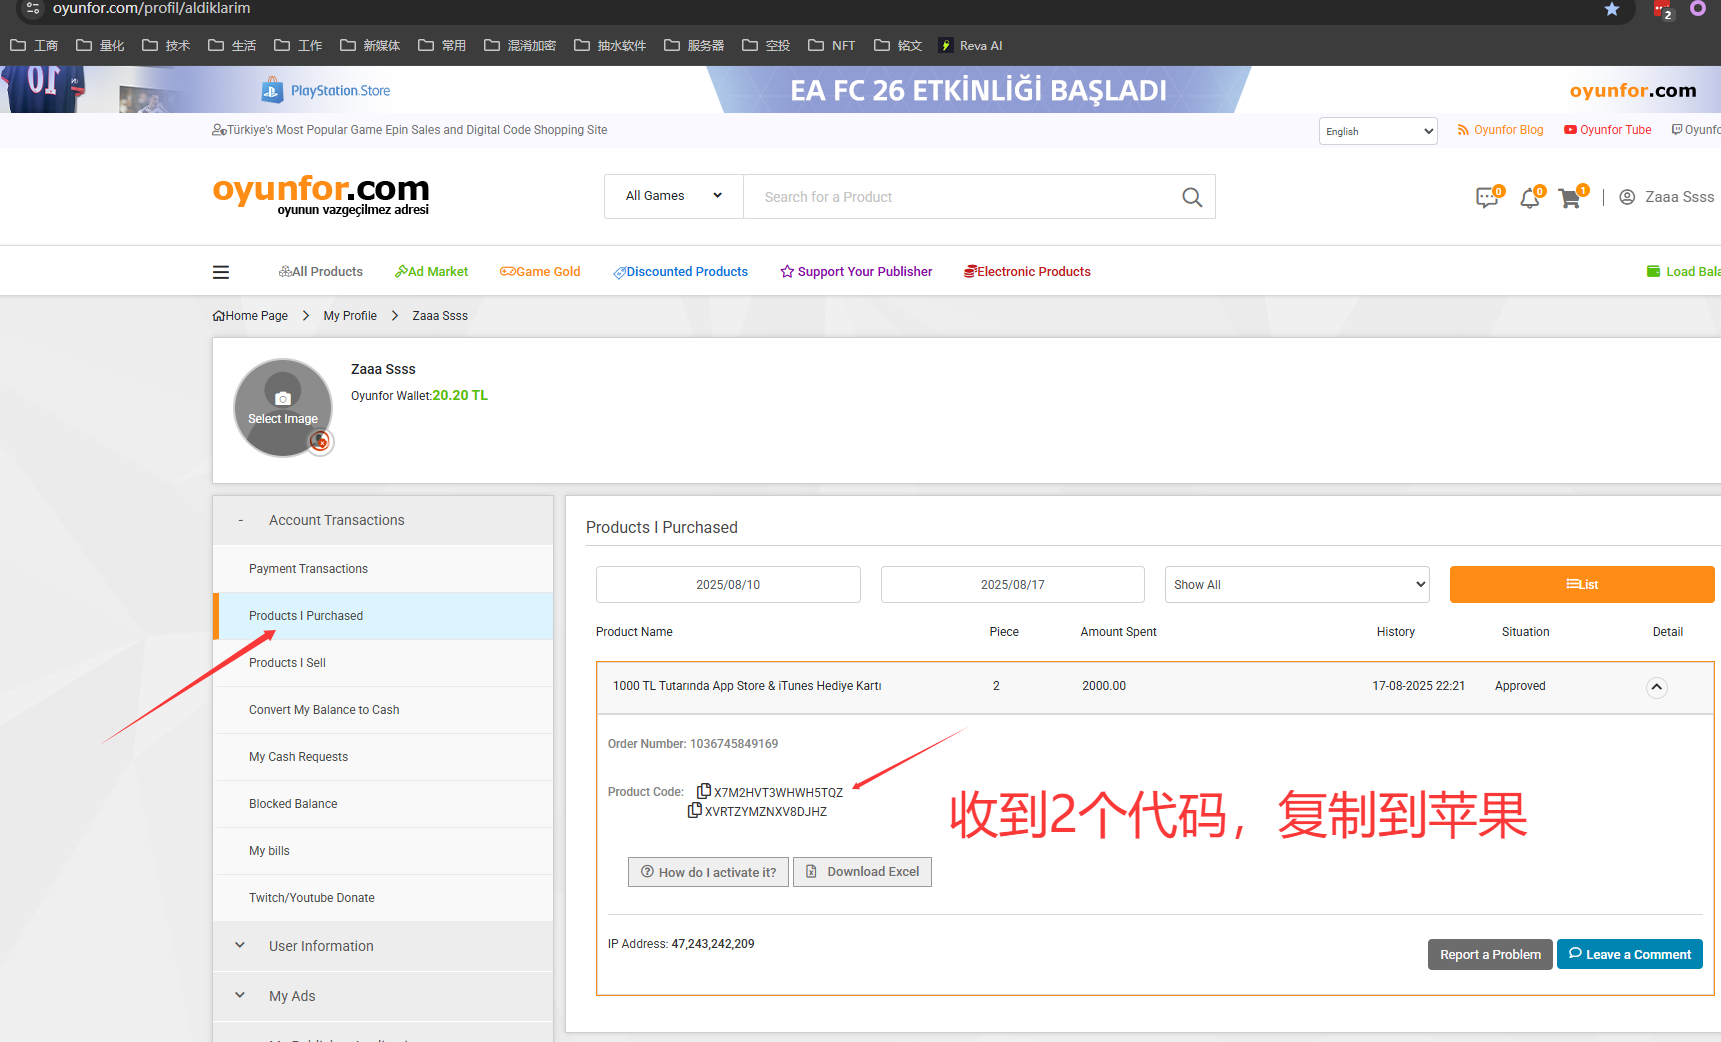Open the 混淆加密 bookmarks folder

pyautogui.click(x=520, y=46)
